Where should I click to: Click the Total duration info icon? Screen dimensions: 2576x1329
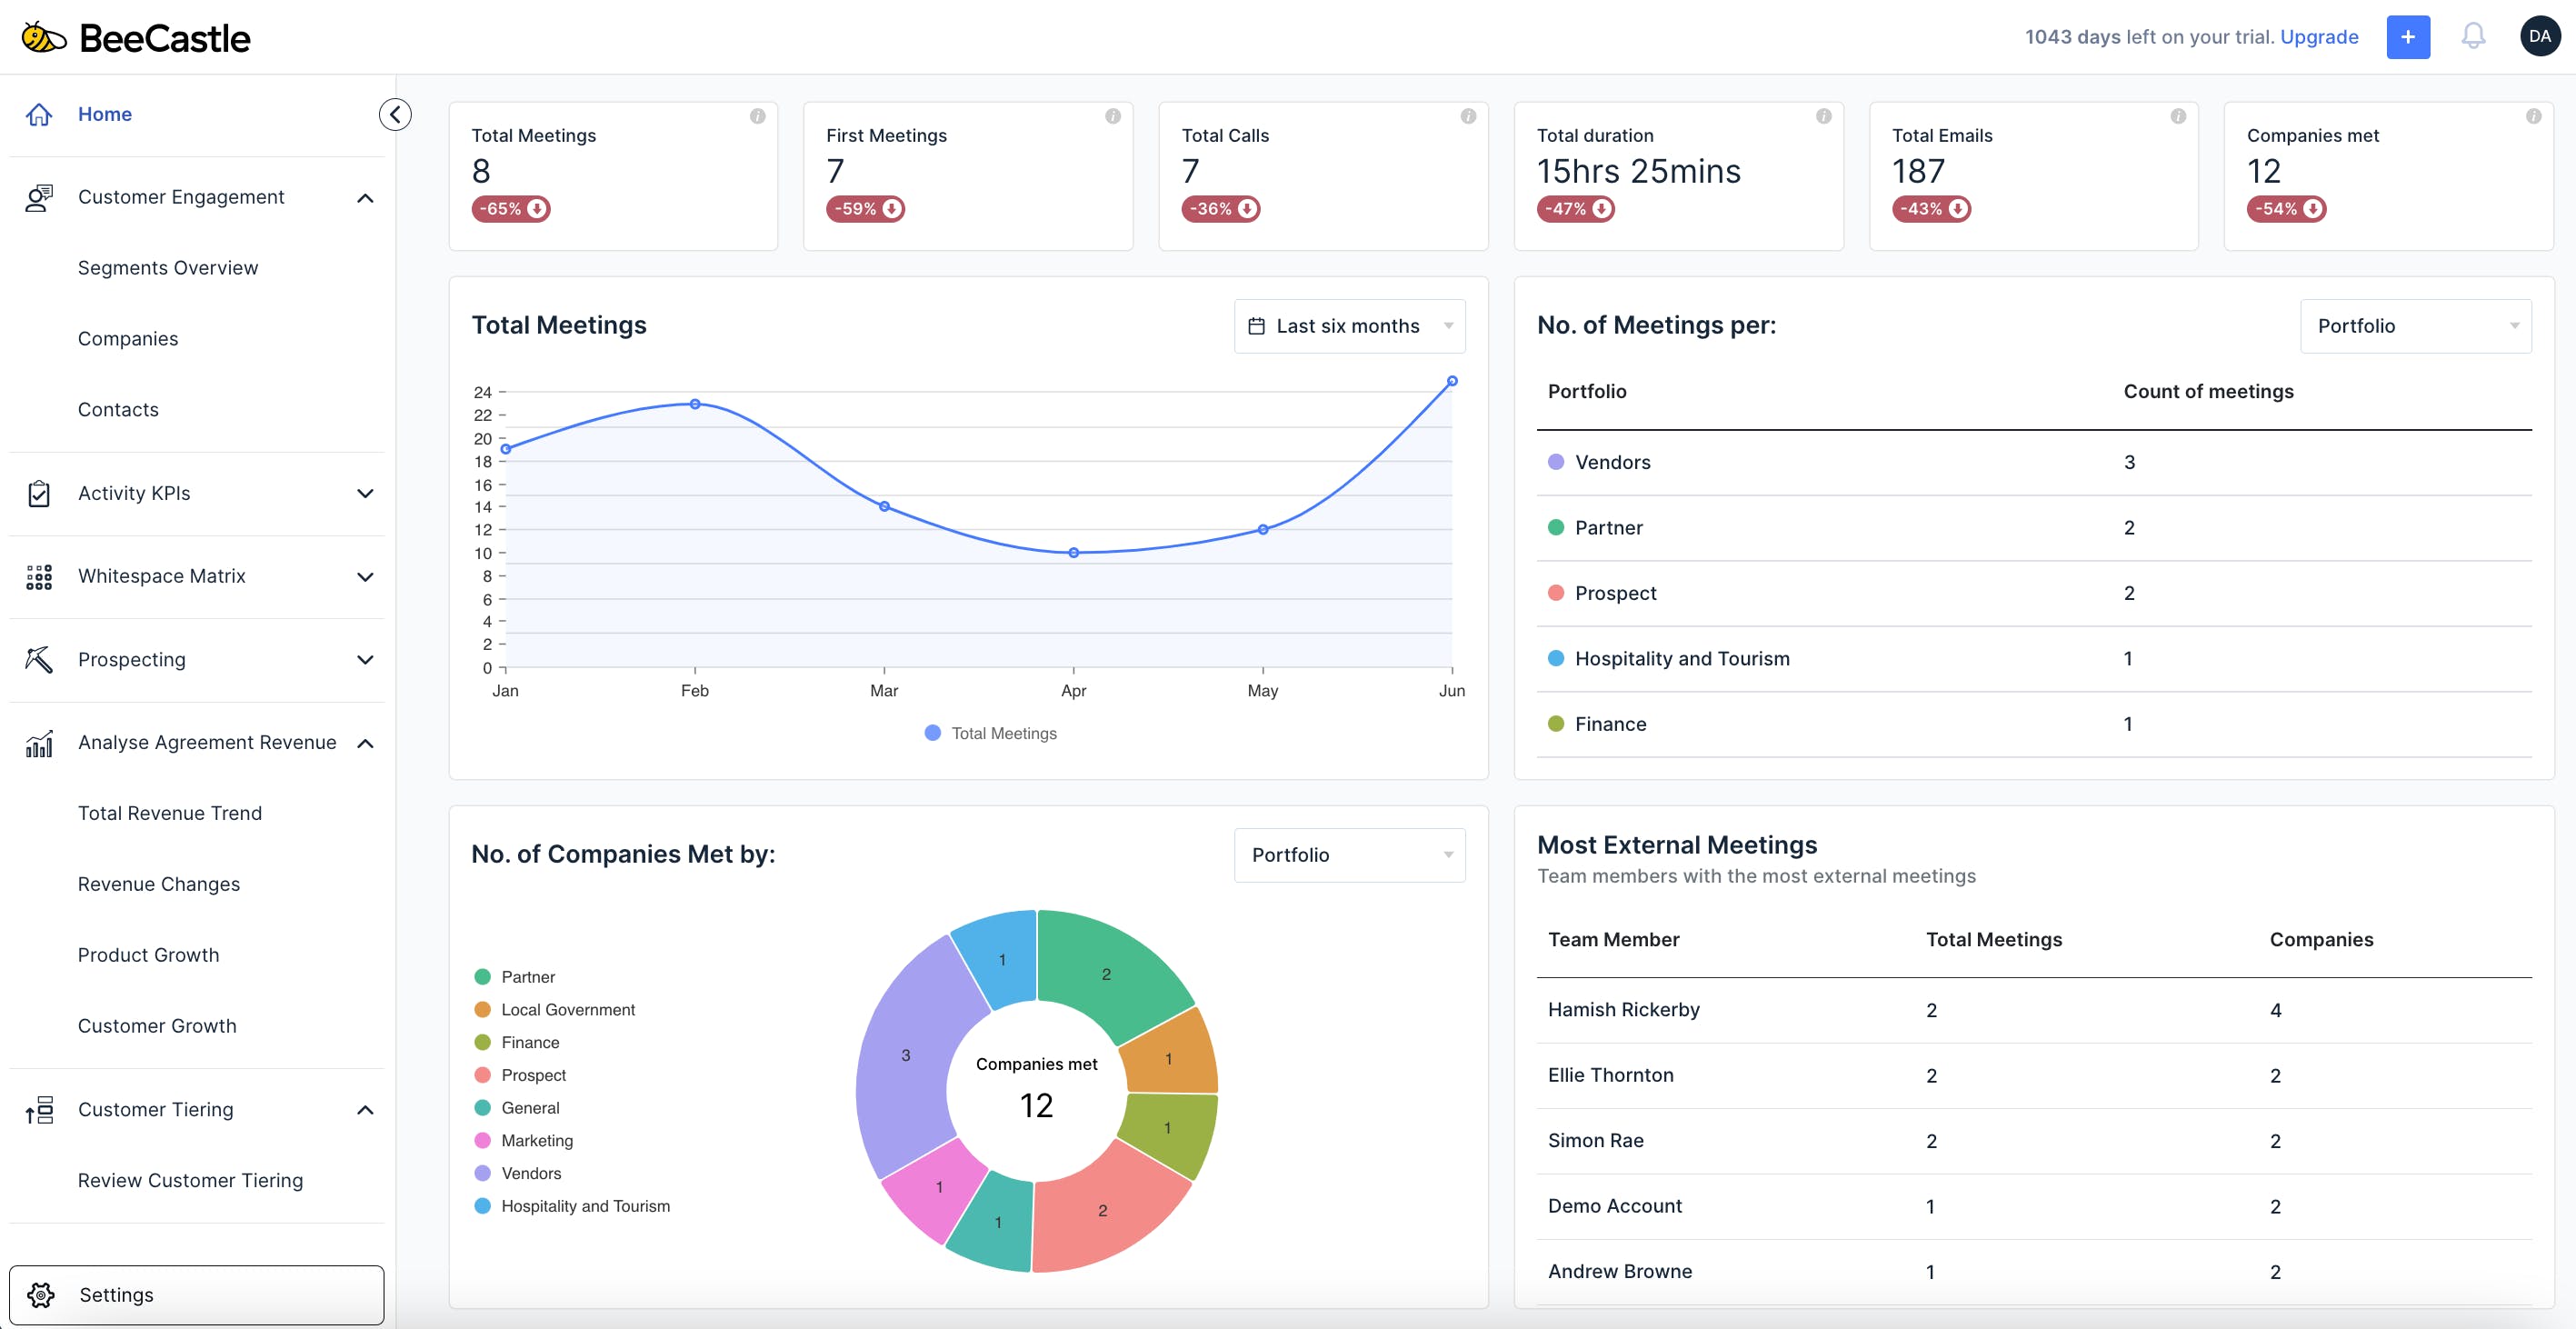point(1823,116)
